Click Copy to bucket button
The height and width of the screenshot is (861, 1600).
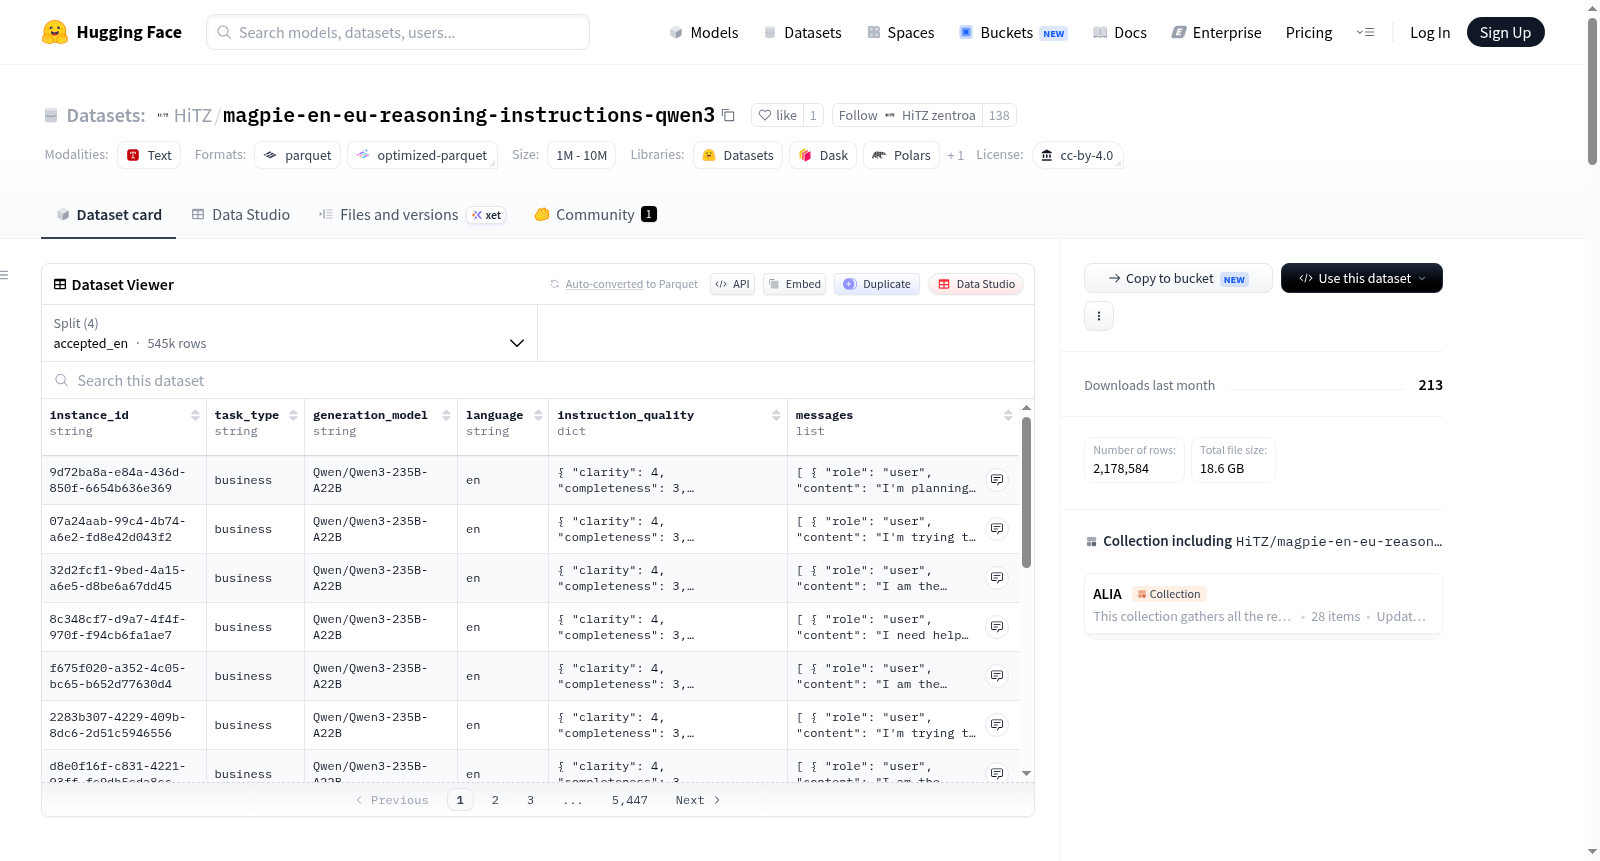(x=1178, y=278)
